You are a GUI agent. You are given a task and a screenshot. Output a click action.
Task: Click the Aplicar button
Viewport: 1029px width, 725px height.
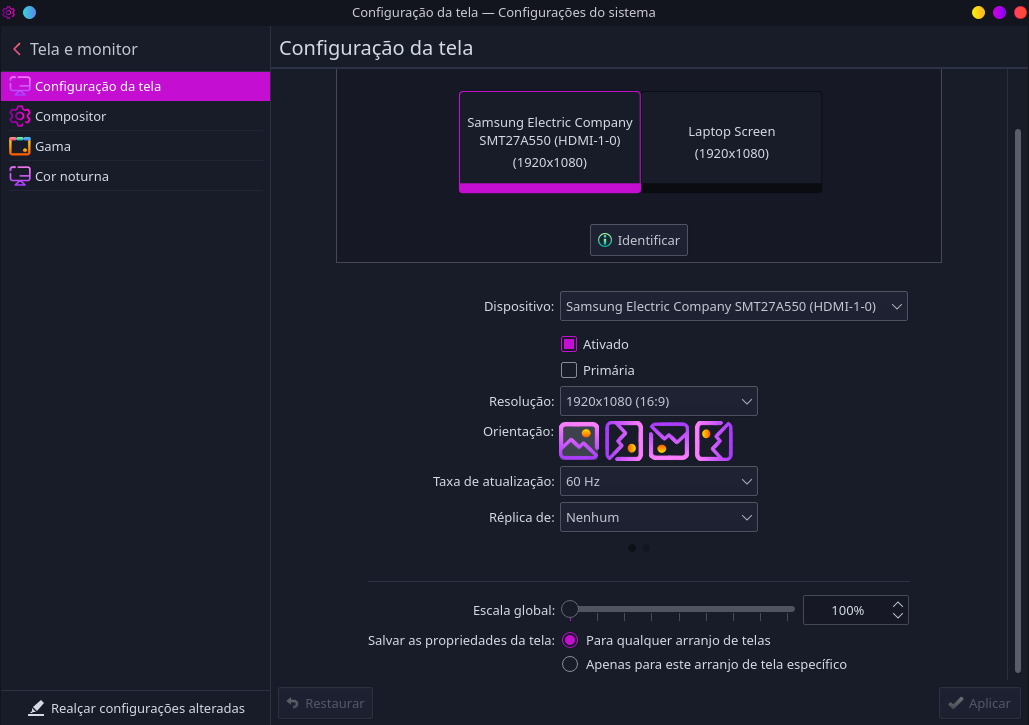click(979, 703)
